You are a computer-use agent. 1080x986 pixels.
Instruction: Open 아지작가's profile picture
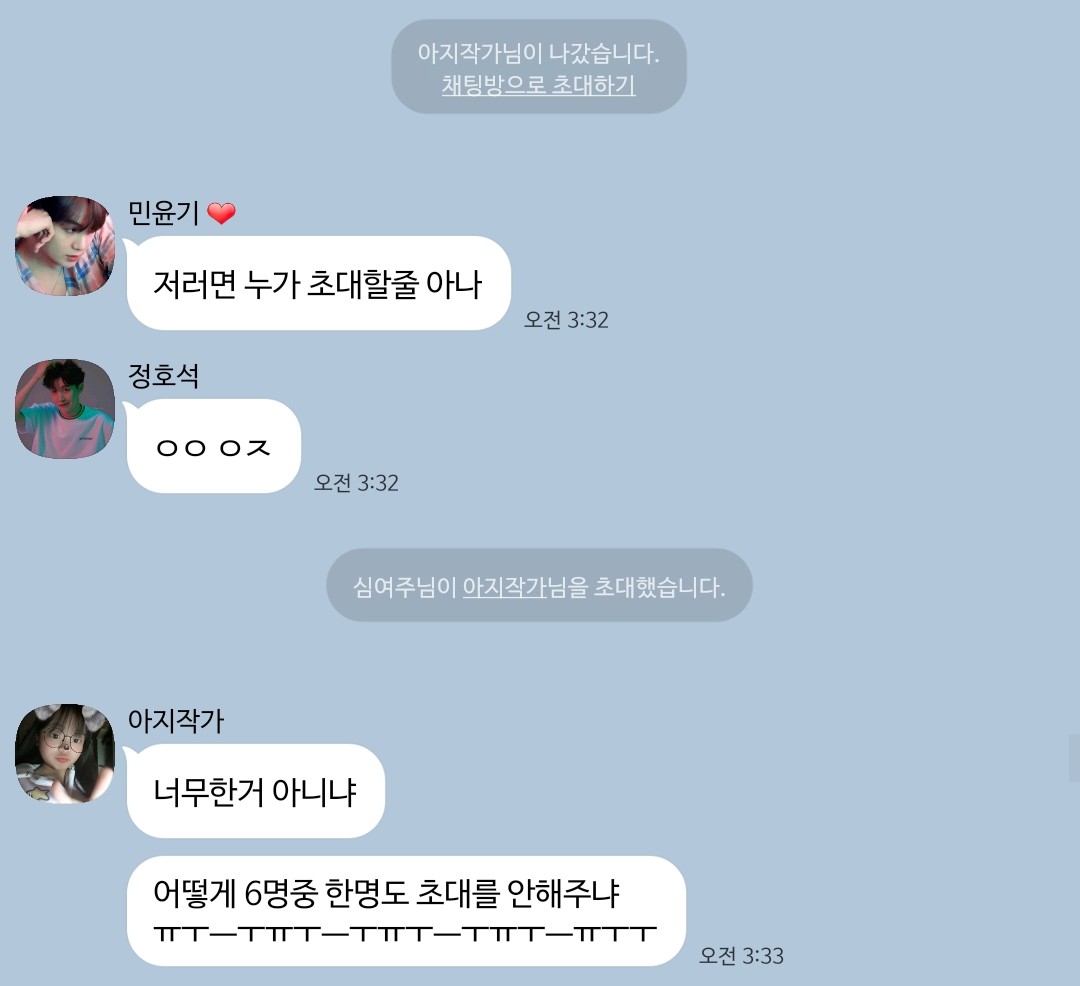click(65, 753)
